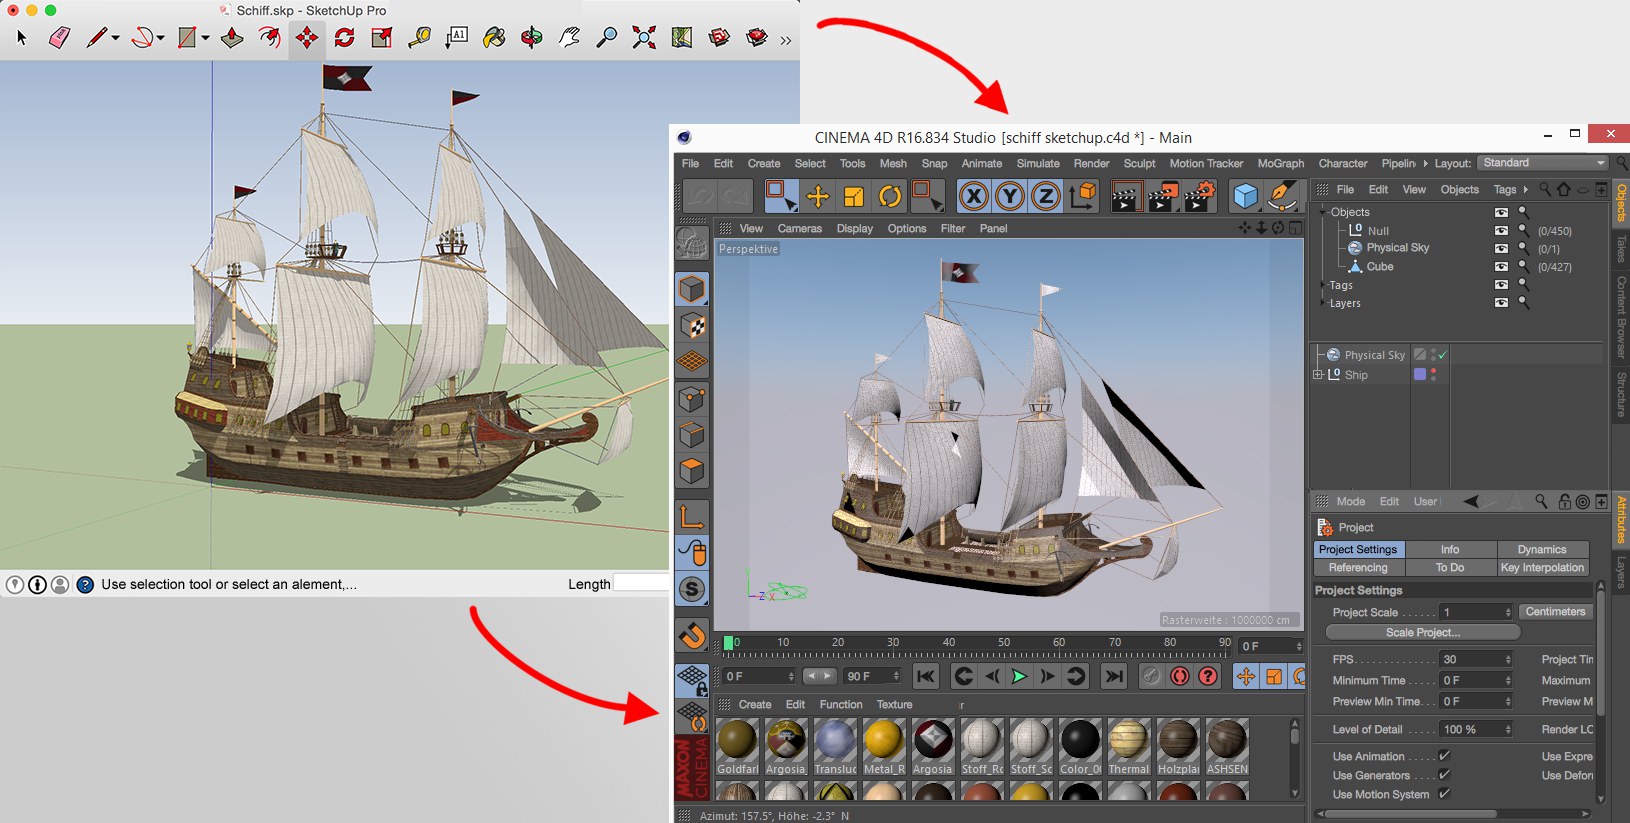1630x823 pixels.
Task: Open Cinema 4D Render Settings icon
Action: pos(1198,196)
